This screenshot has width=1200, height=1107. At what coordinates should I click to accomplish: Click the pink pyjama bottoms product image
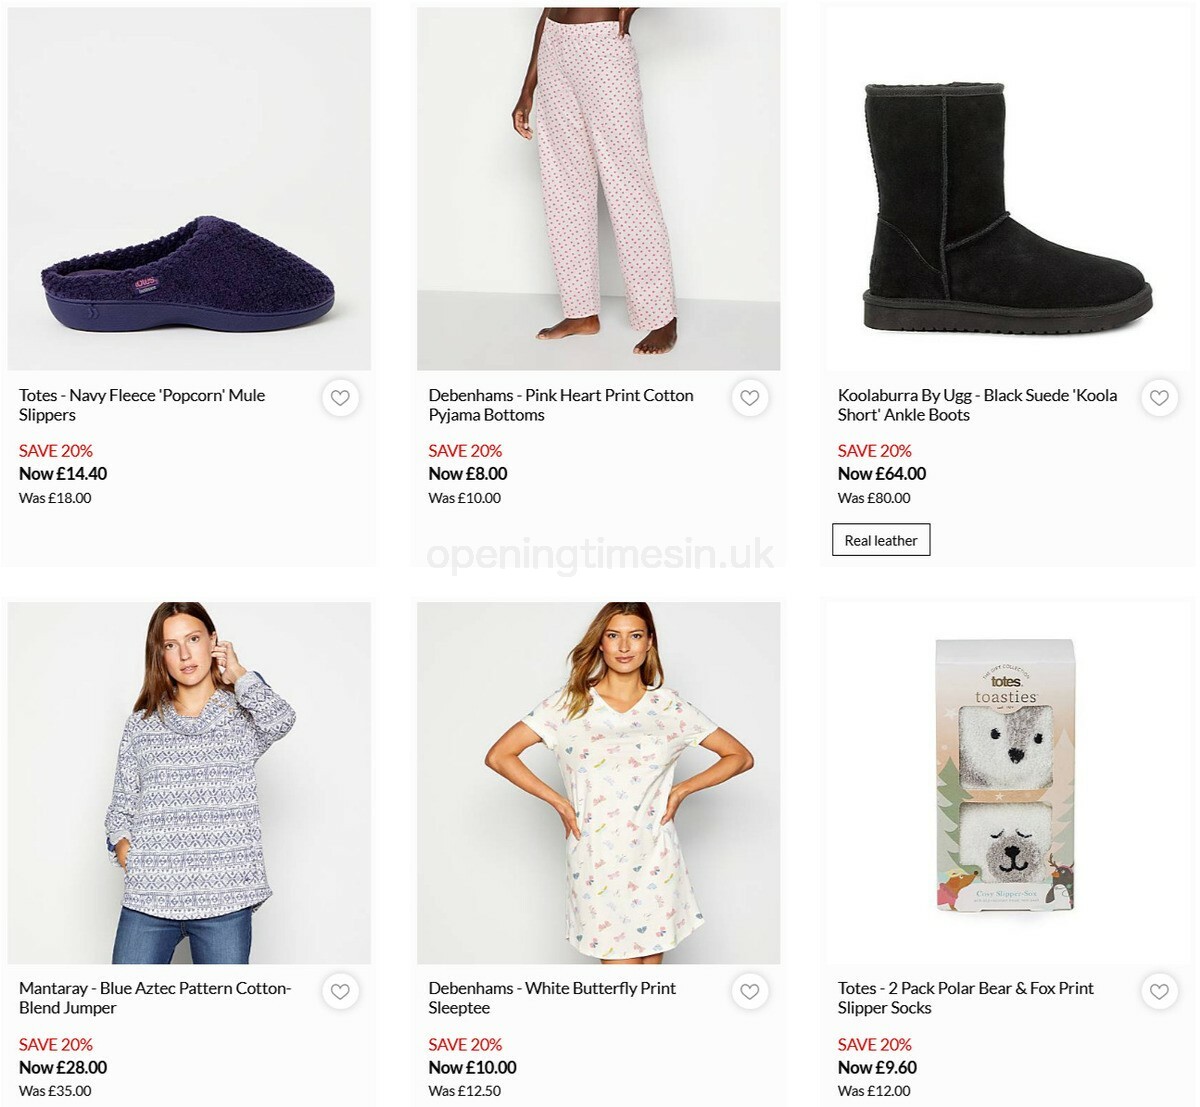(x=598, y=186)
